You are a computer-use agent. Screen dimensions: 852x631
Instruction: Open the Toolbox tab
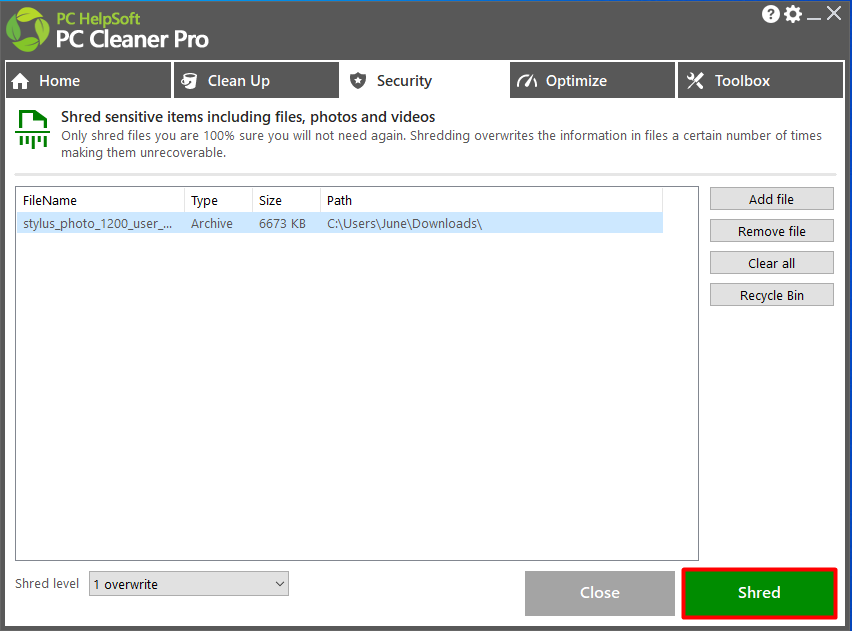click(760, 80)
